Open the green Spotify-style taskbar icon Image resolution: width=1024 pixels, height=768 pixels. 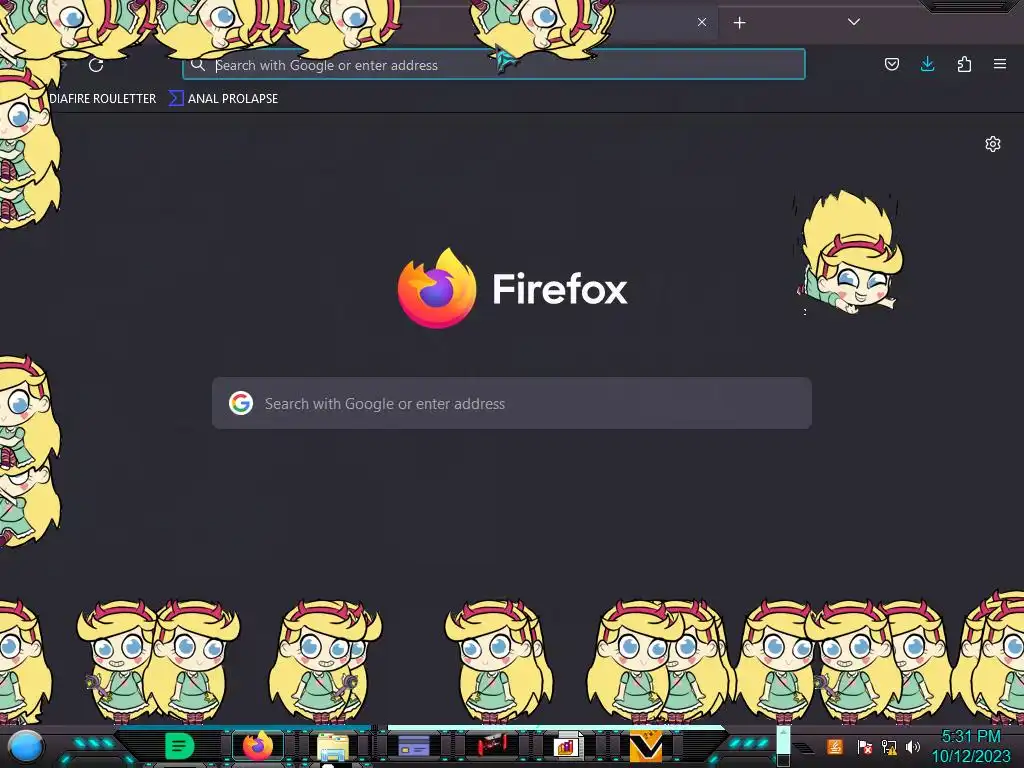pyautogui.click(x=179, y=746)
